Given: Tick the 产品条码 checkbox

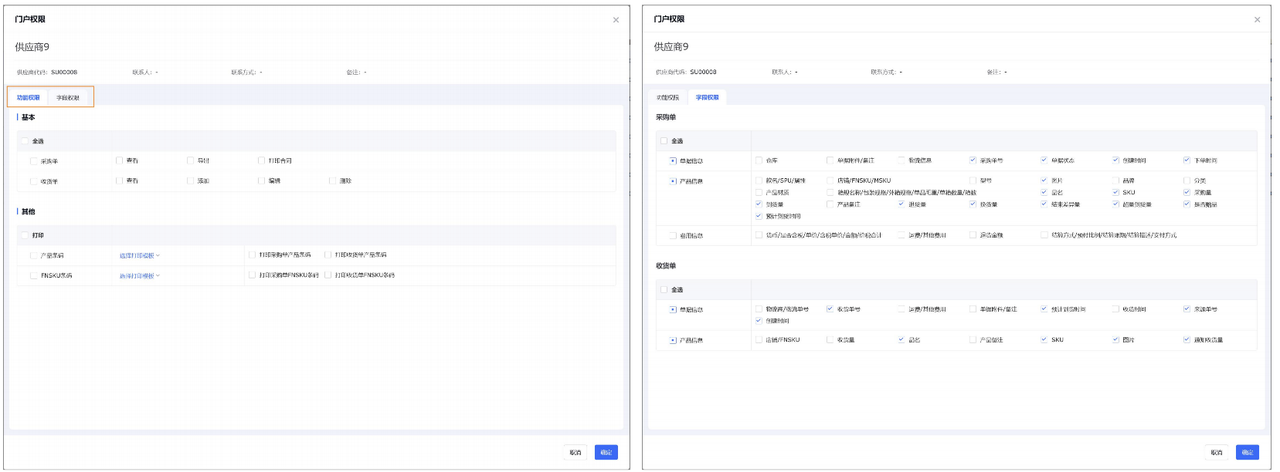Looking at the screenshot, I should tap(35, 255).
